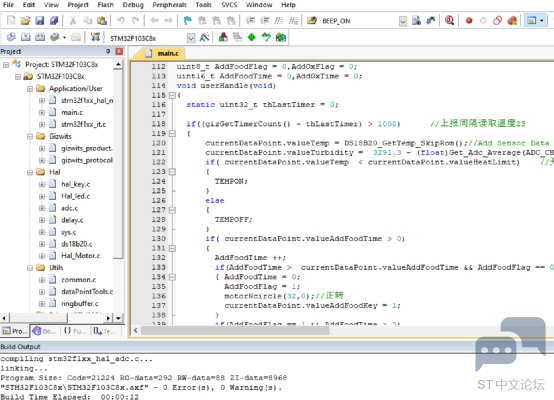Redo the last edit
This screenshot has height=400, width=554.
[x=135, y=20]
